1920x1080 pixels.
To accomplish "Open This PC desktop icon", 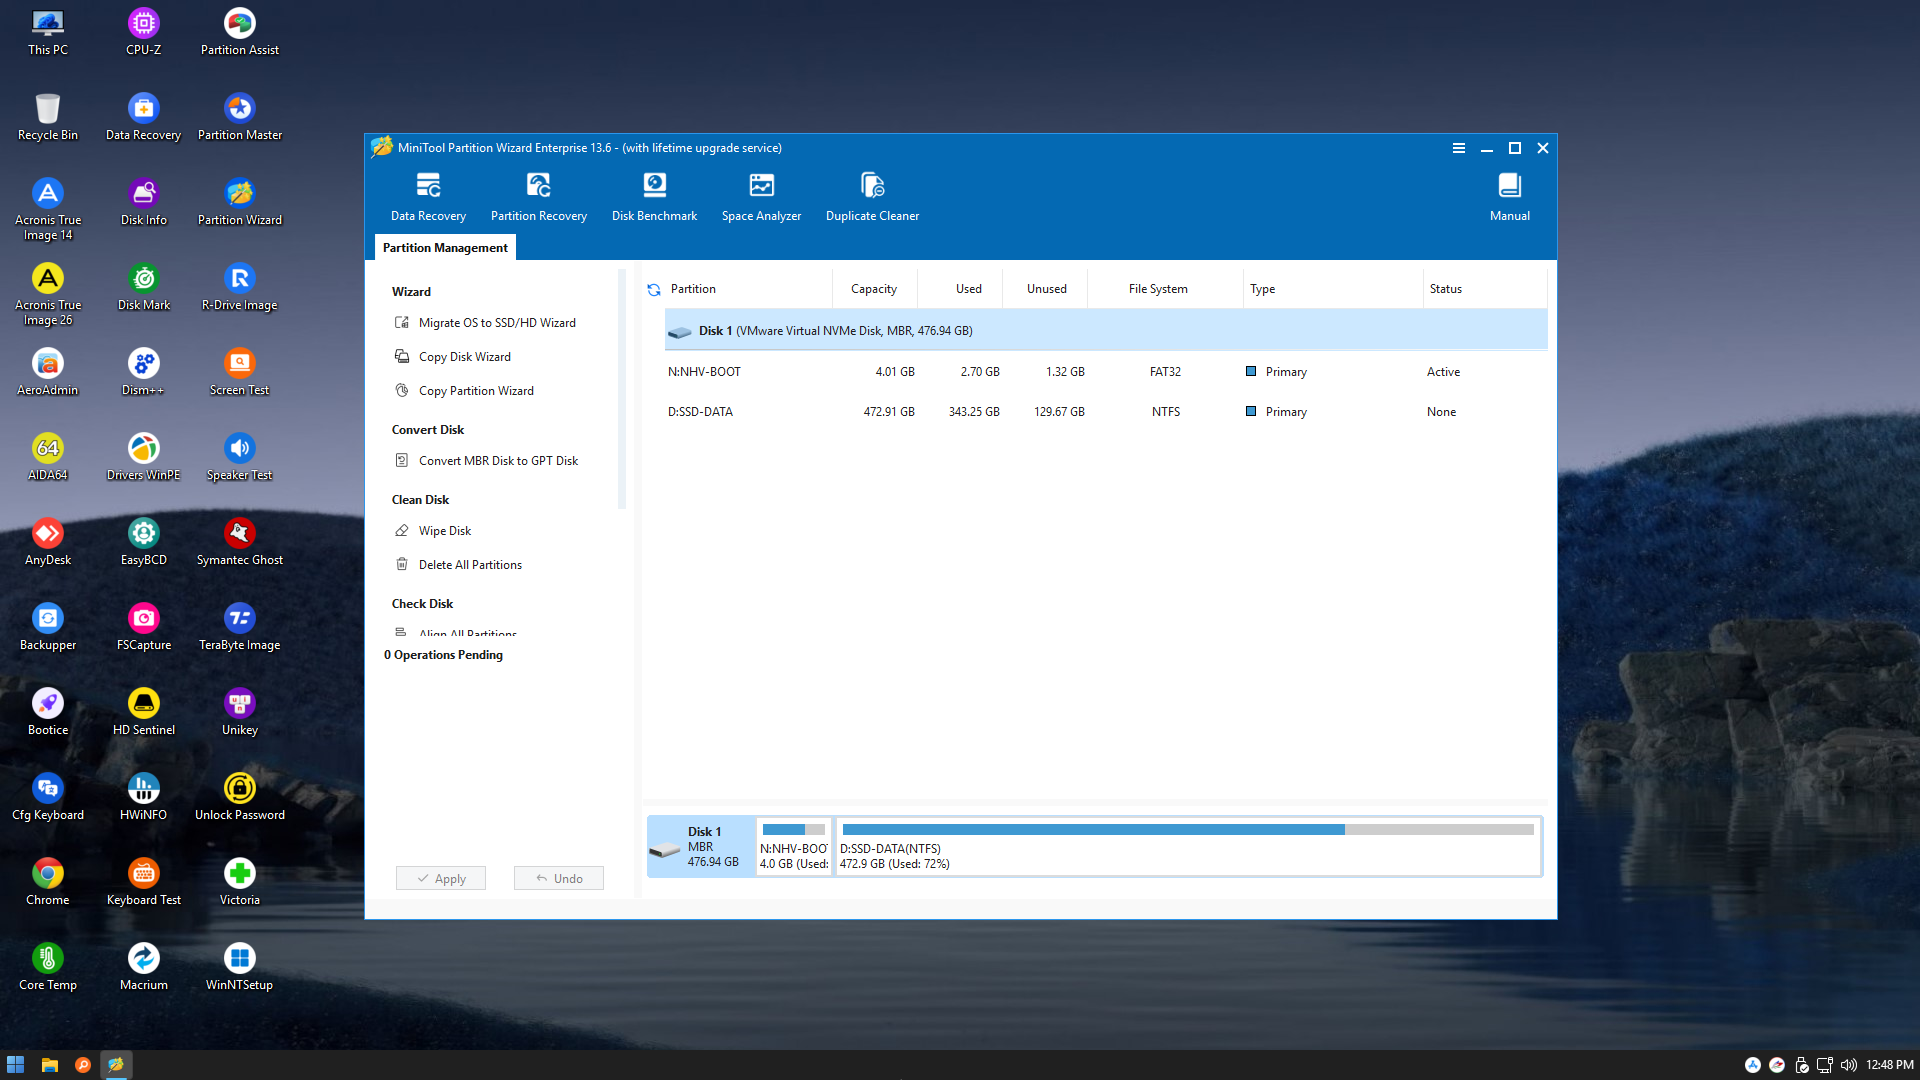I will click(48, 32).
